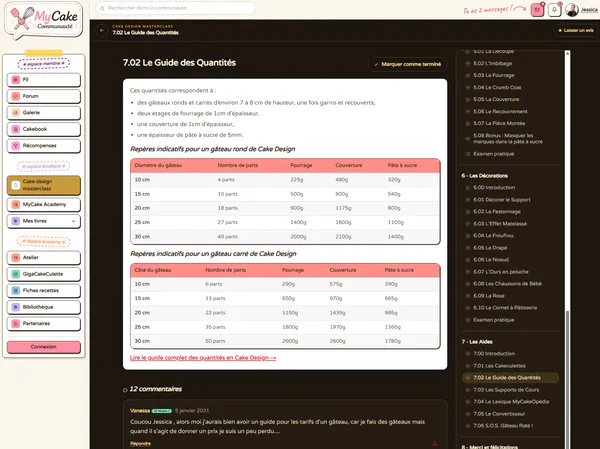Click the GigaCakeCulette icon
Screen dimensions: 600x449
[16, 274]
